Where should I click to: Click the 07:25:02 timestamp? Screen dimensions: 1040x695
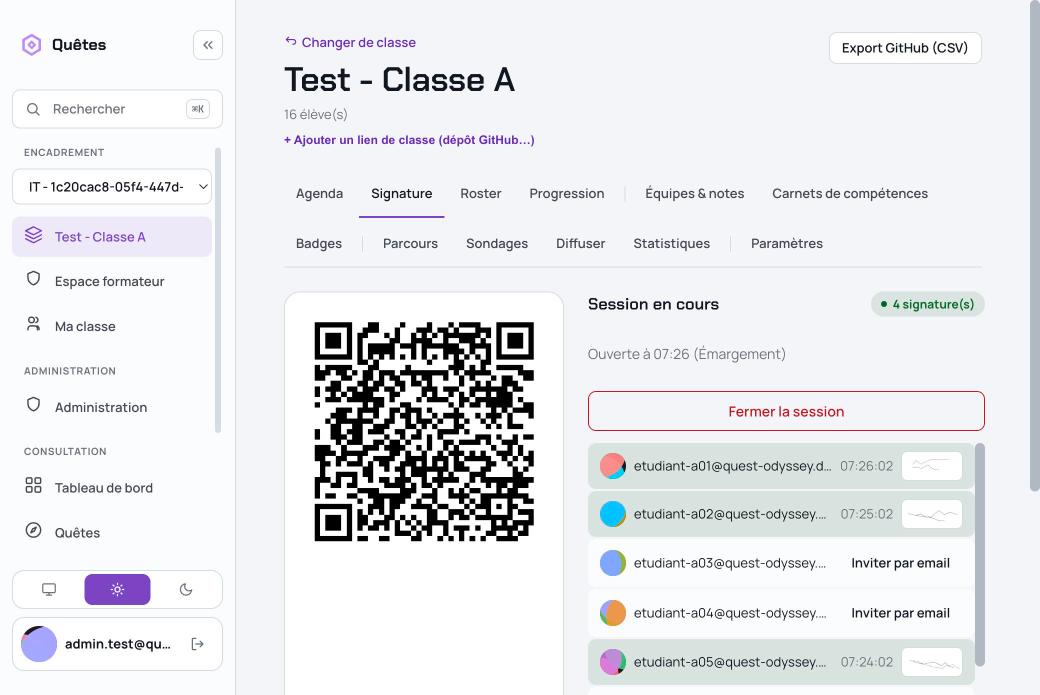click(866, 514)
